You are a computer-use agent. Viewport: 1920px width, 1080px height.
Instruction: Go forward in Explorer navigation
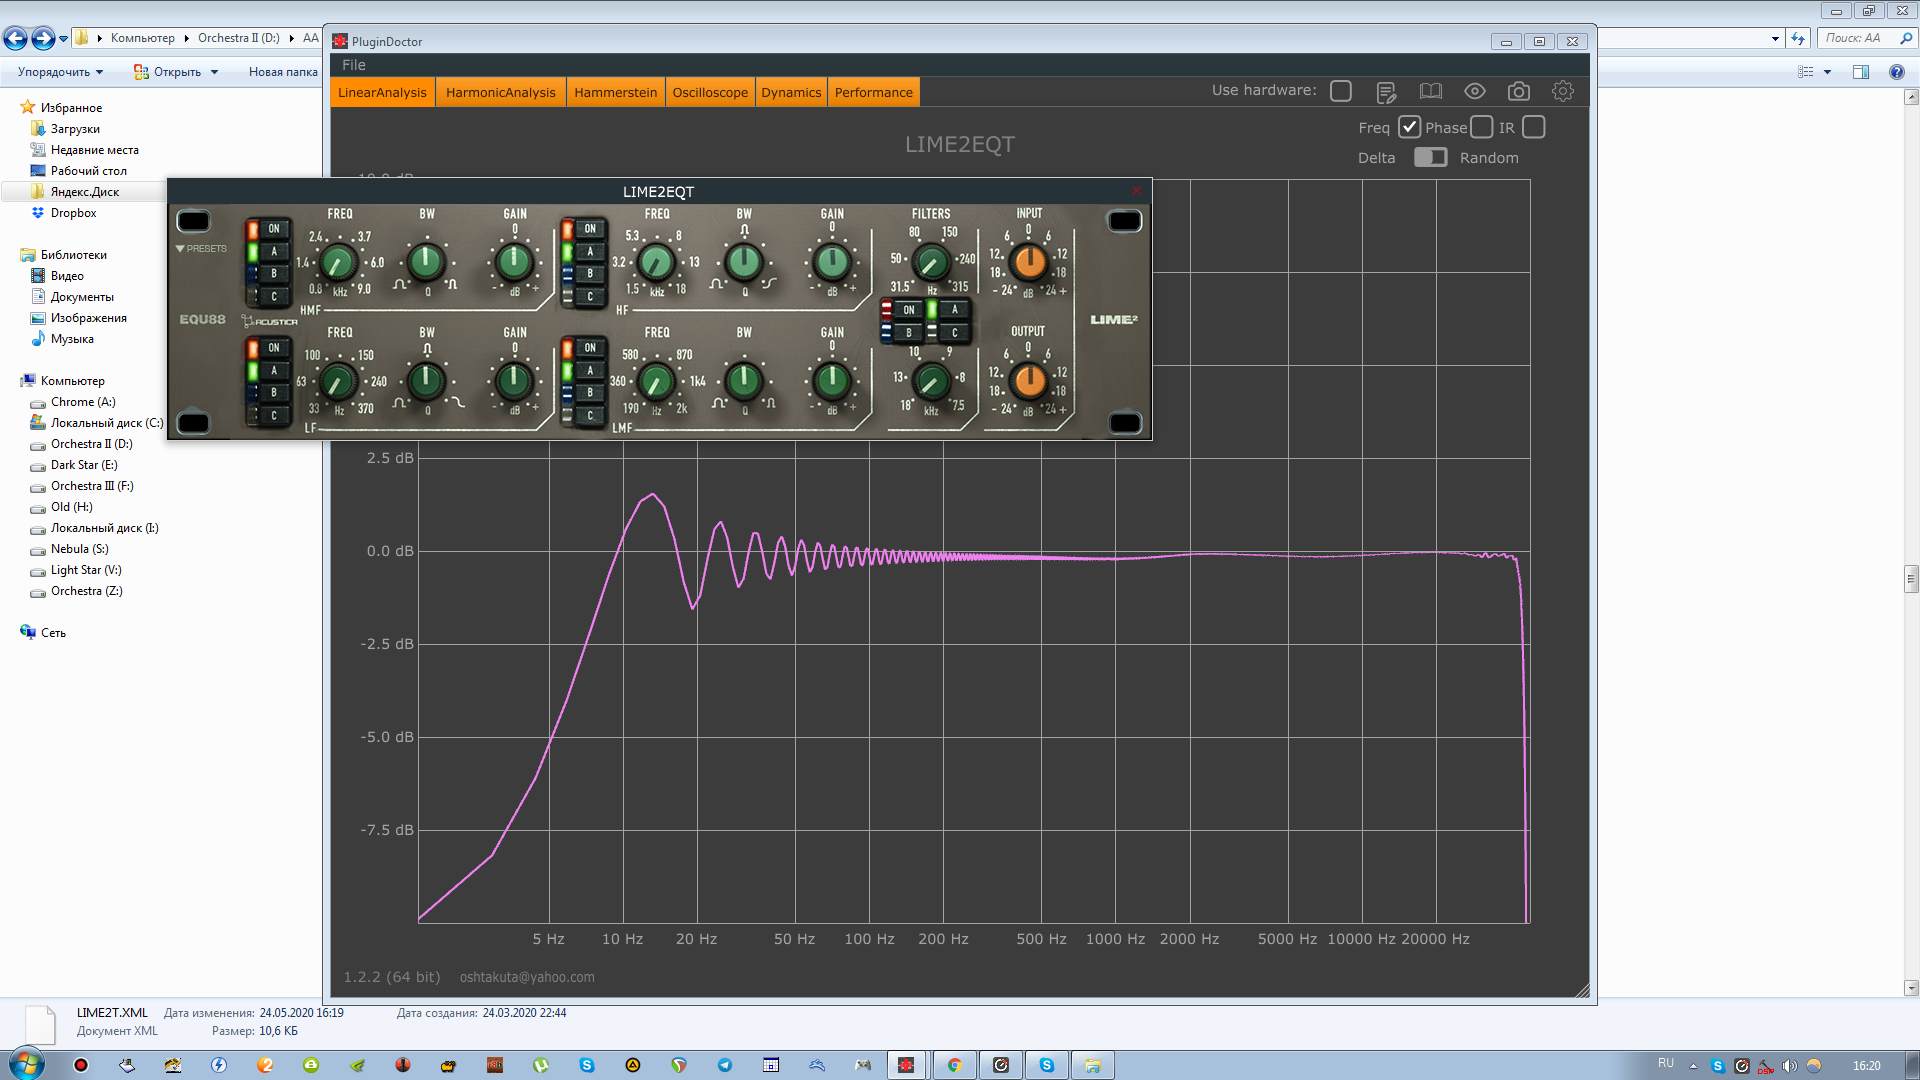43,38
